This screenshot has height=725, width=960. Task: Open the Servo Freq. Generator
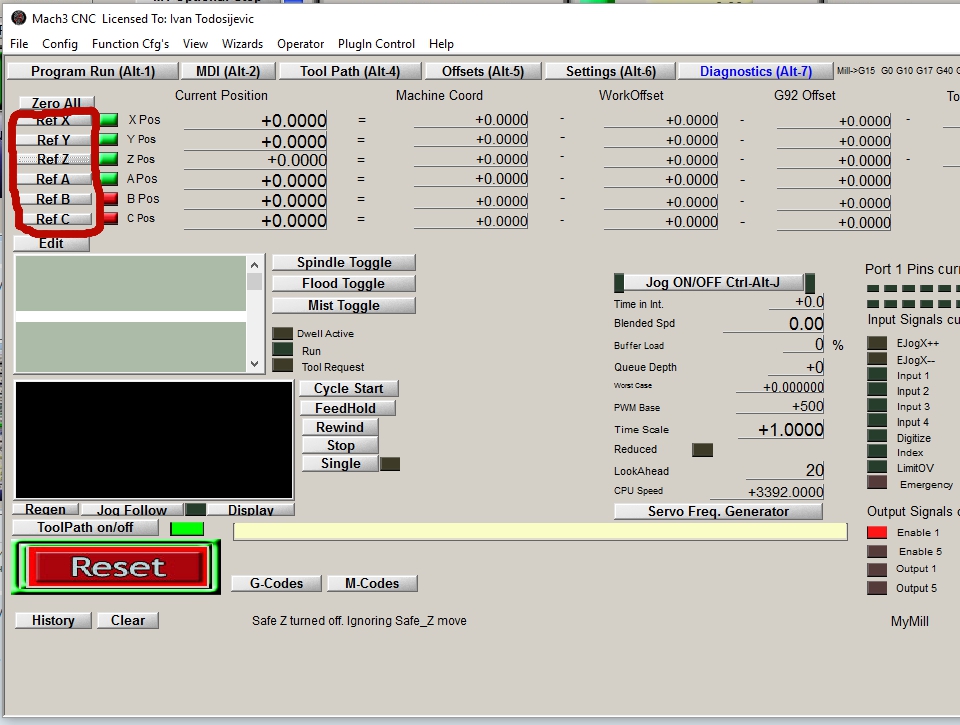tap(719, 511)
